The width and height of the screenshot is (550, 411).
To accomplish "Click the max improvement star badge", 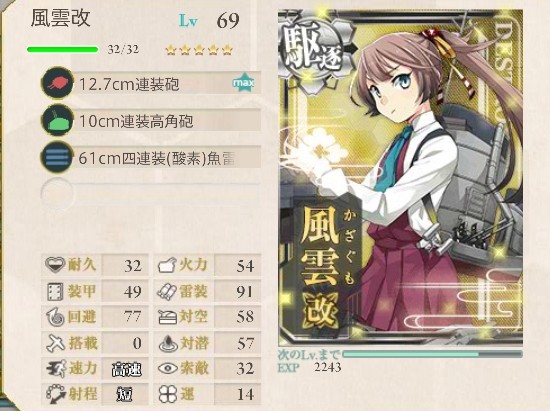I will click(243, 83).
